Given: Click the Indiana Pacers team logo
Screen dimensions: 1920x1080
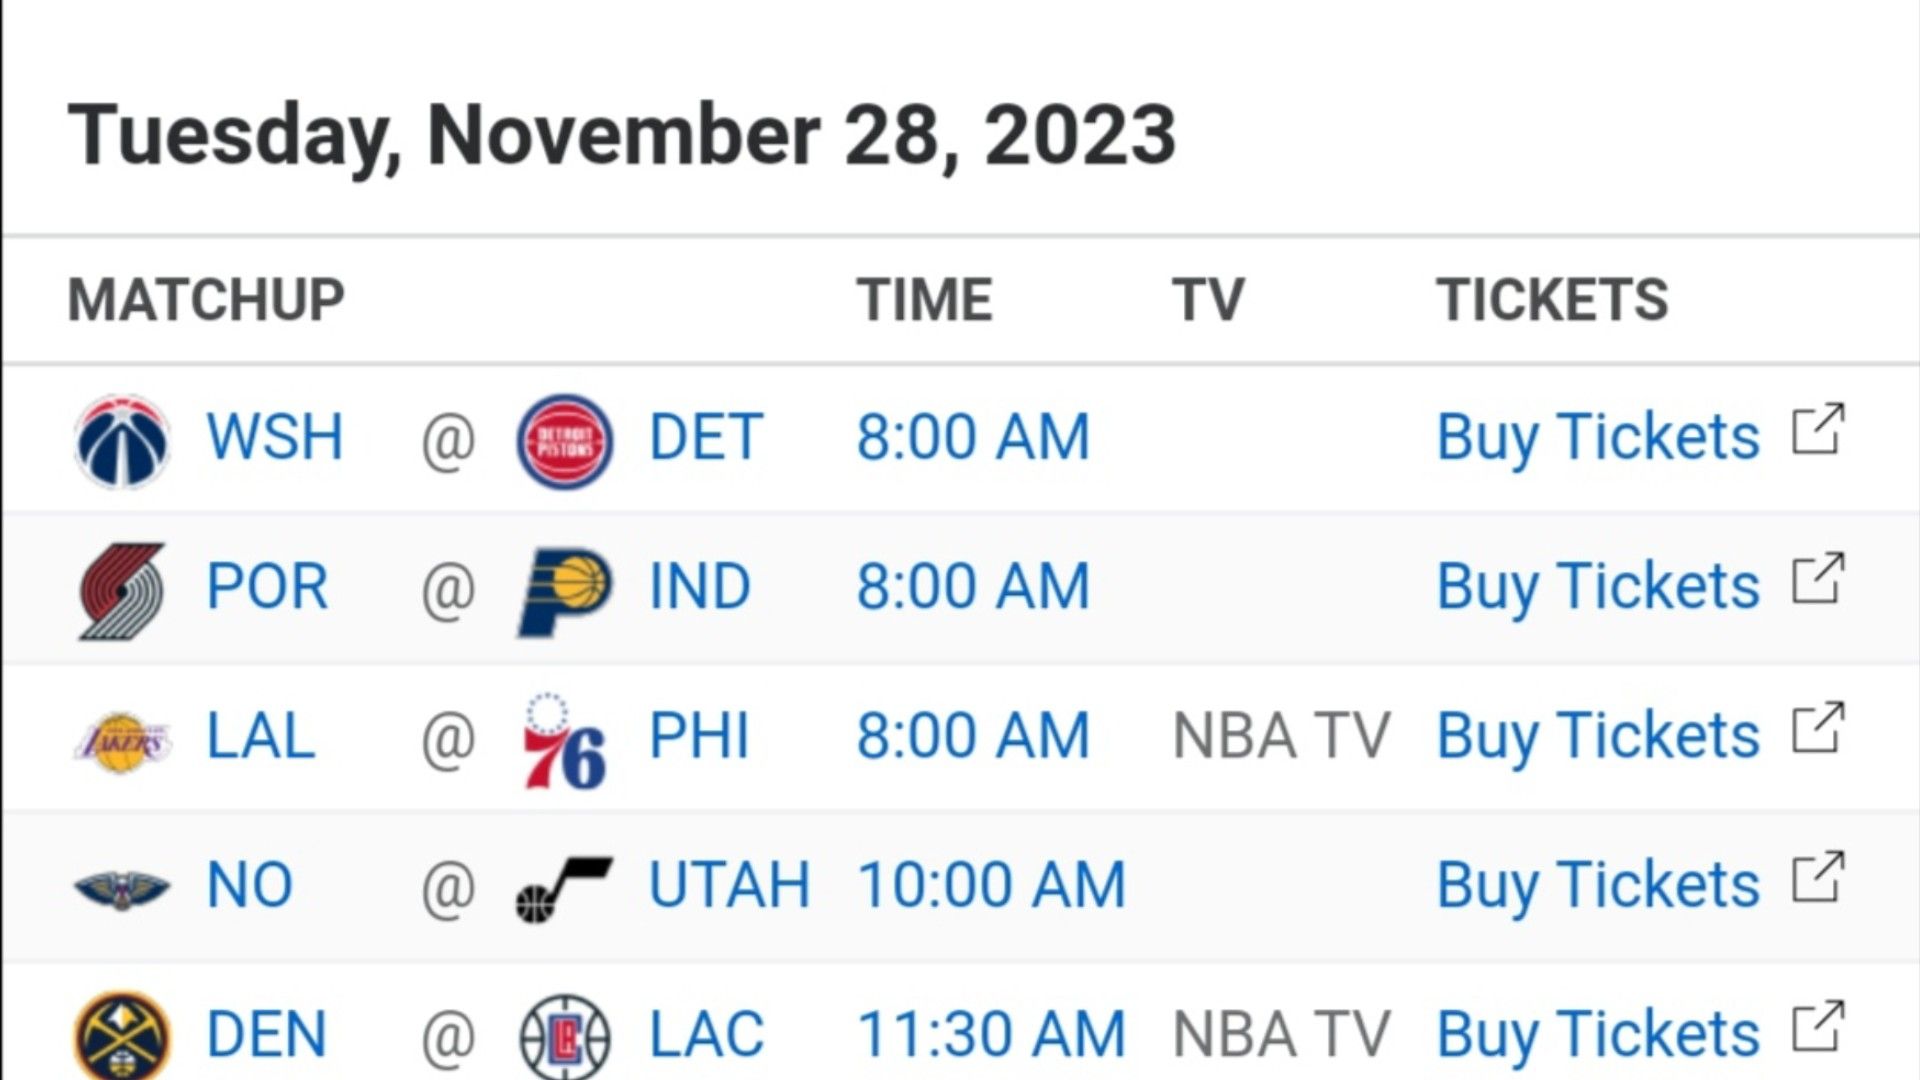Looking at the screenshot, I should click(564, 590).
